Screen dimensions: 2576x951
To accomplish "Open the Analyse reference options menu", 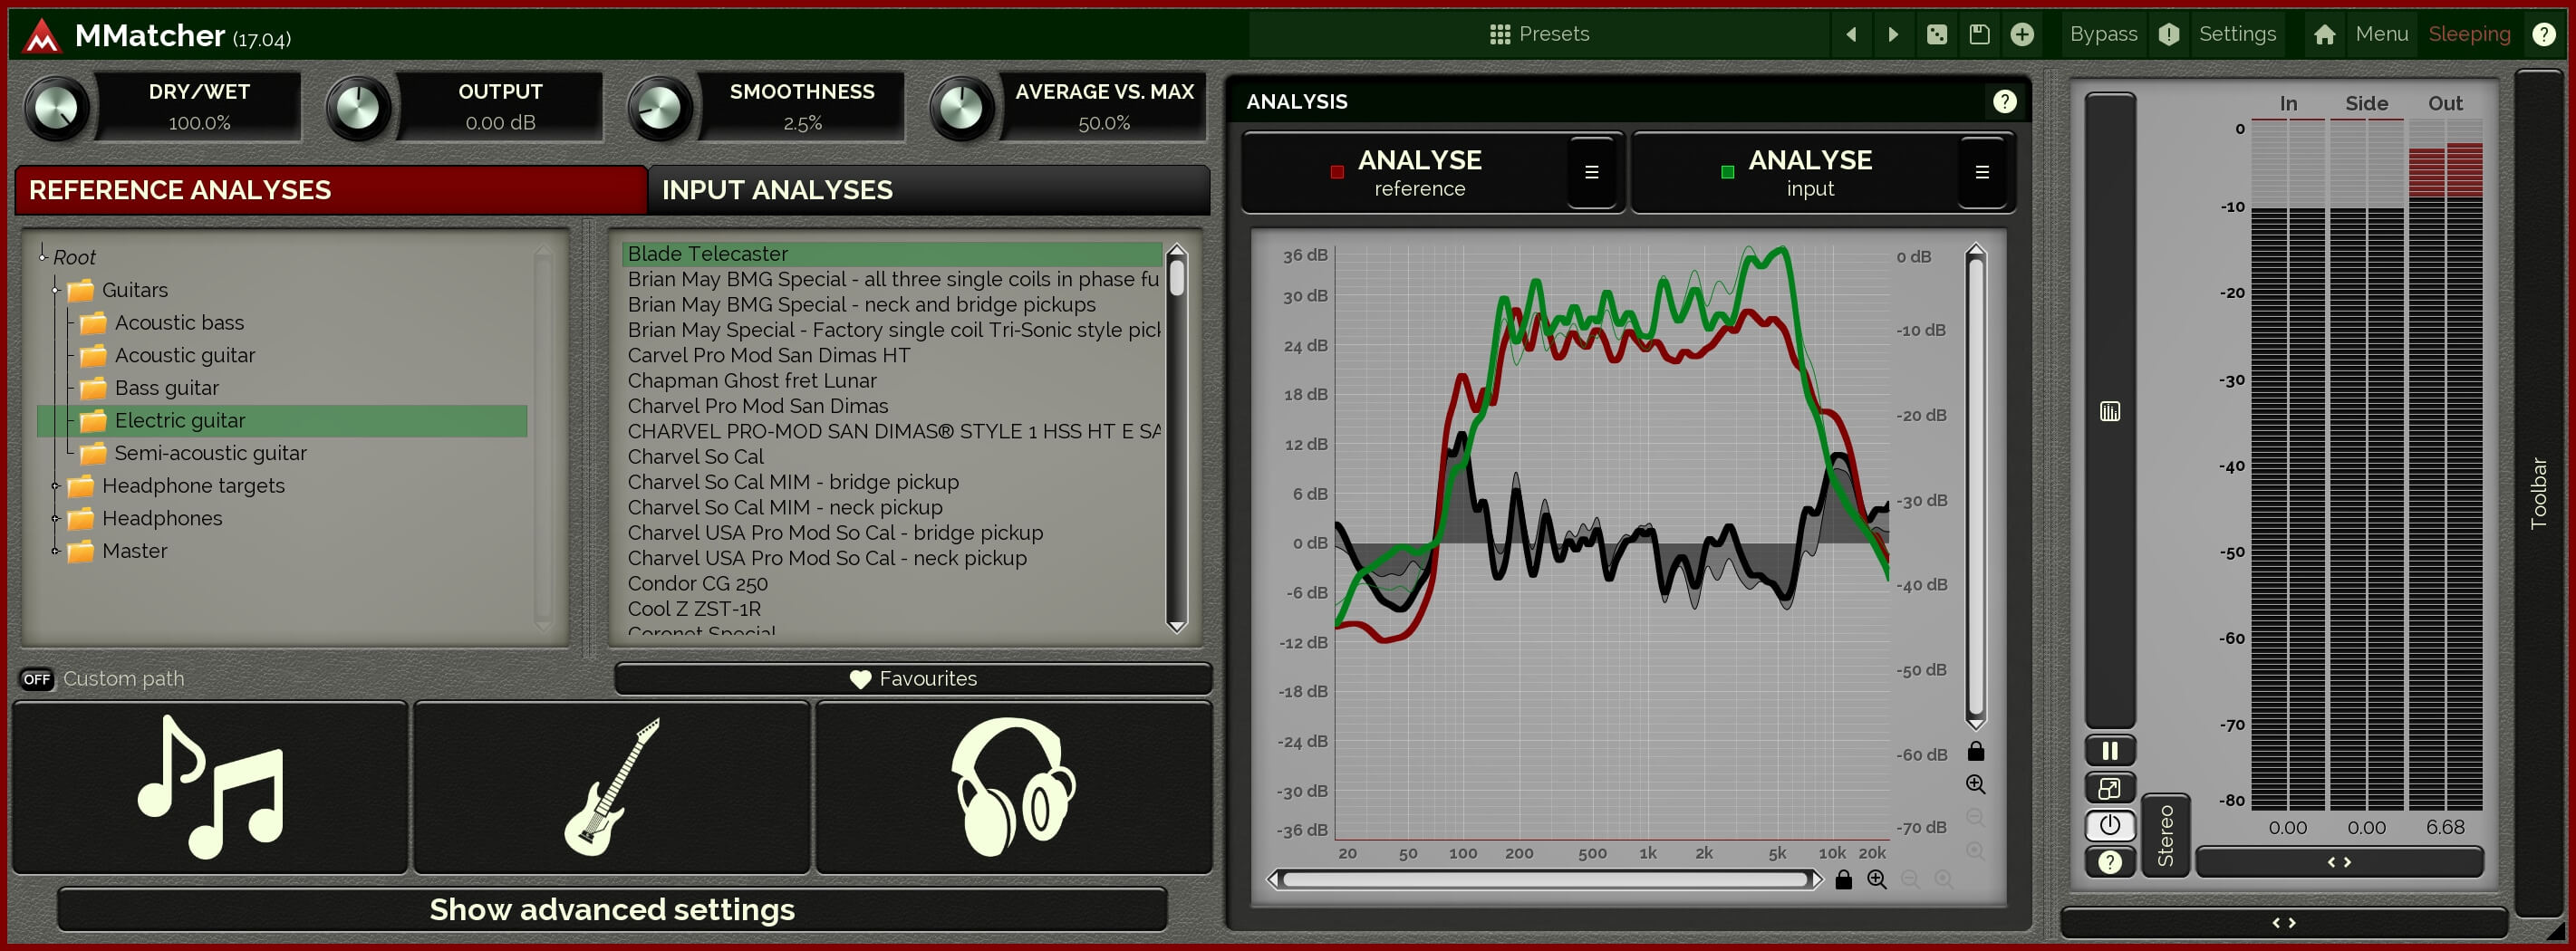I will pyautogui.click(x=1591, y=172).
